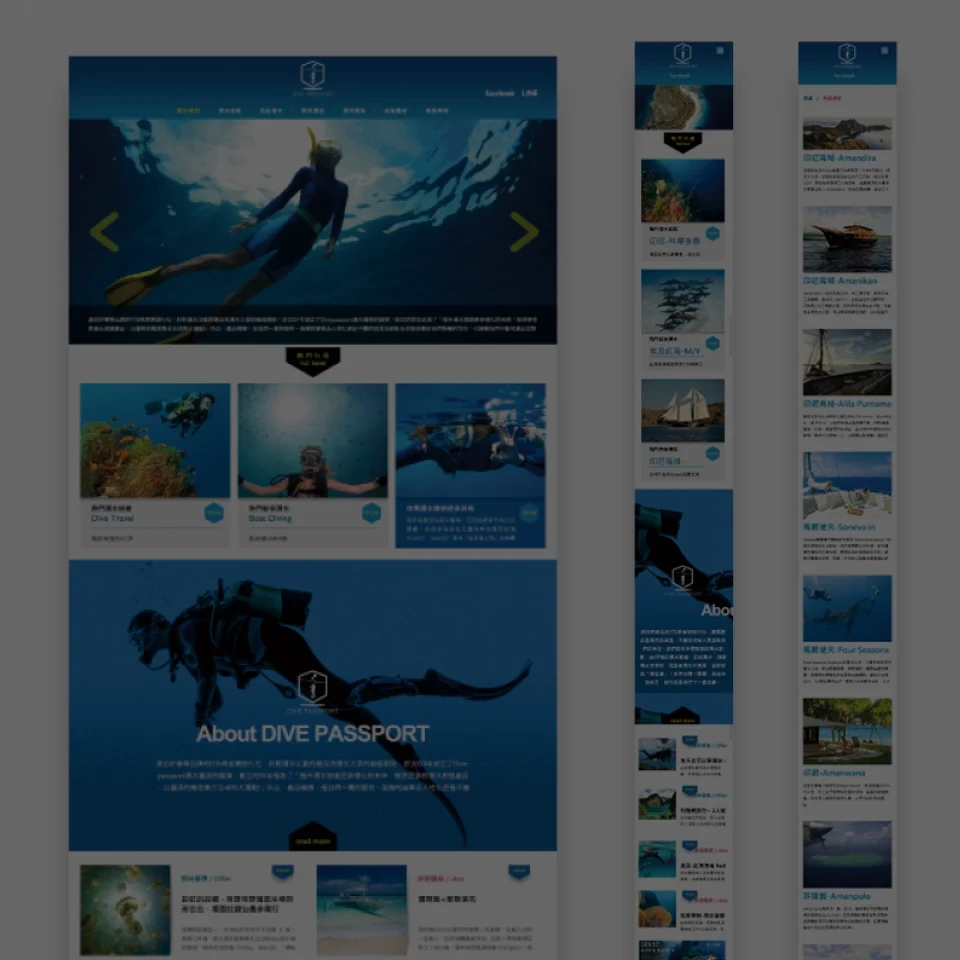Click the hexagon badge on the mobile dolphin card
Image resolution: width=960 pixels, height=960 pixels.
pyautogui.click(x=713, y=343)
